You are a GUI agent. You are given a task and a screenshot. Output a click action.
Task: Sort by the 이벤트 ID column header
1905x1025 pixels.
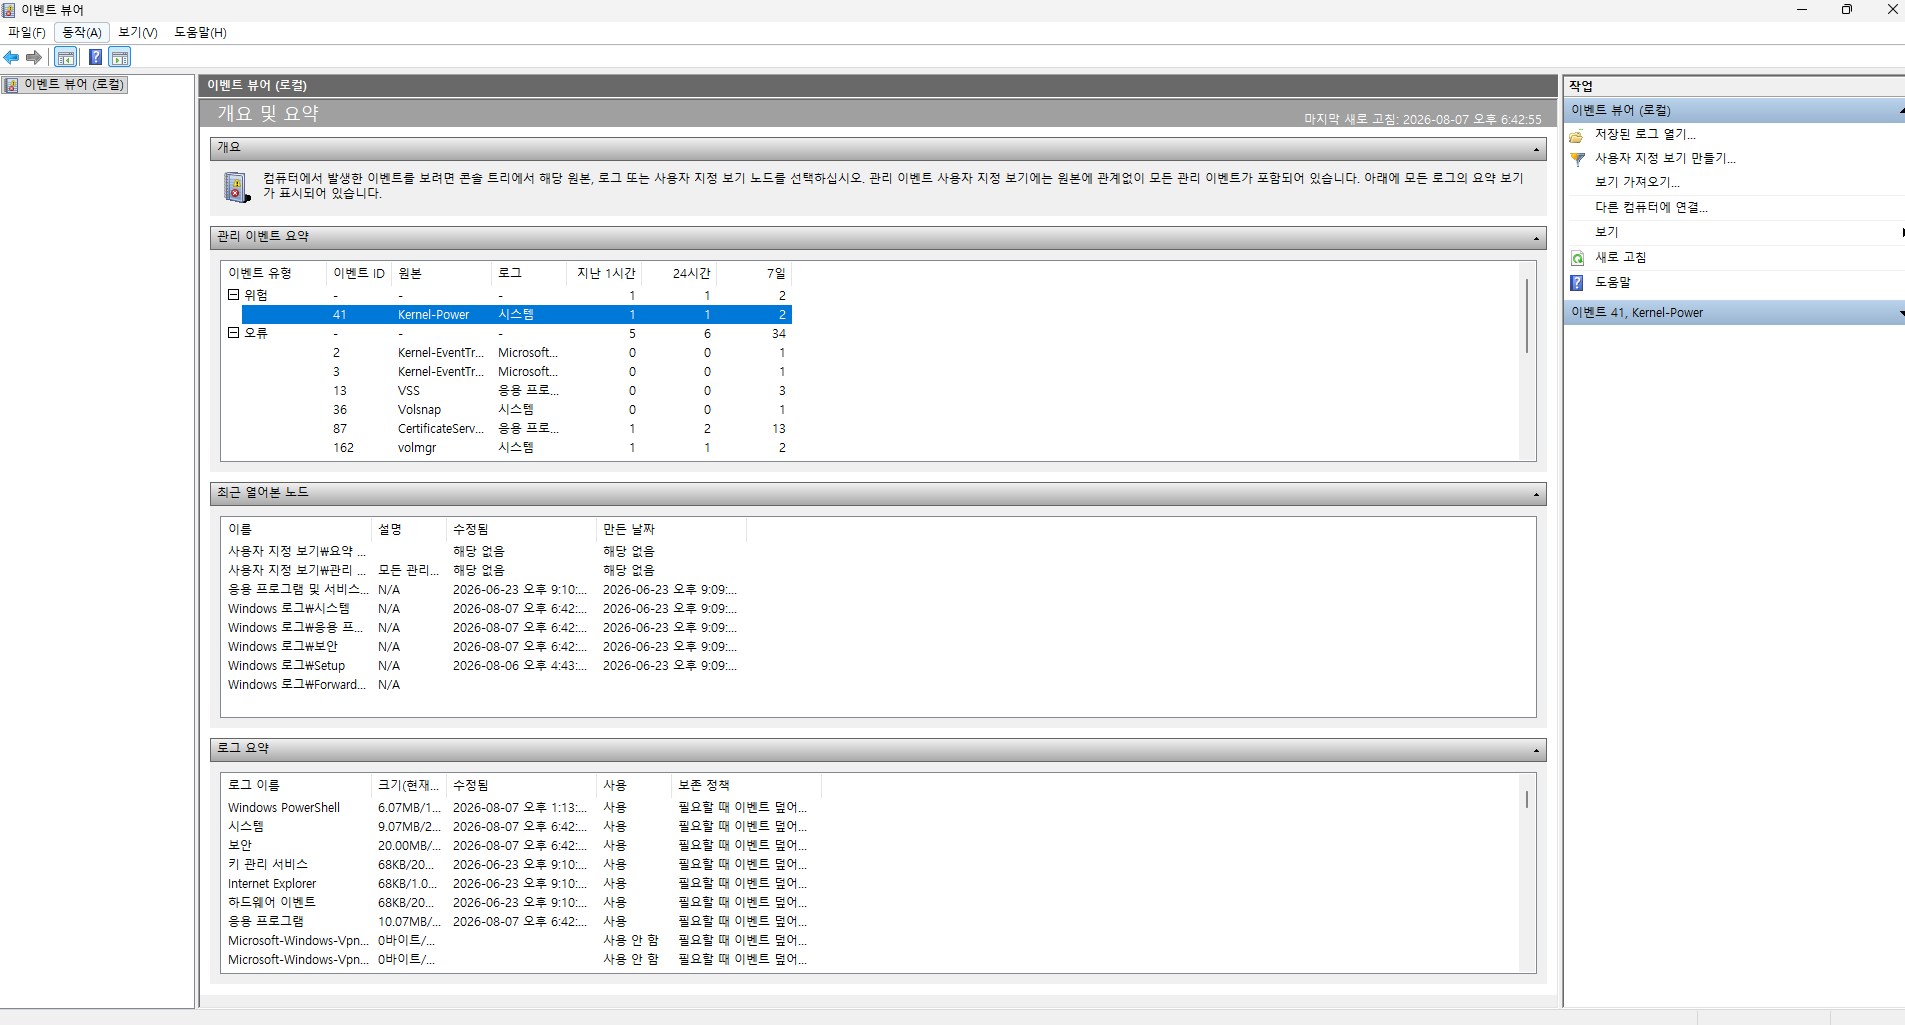click(359, 273)
